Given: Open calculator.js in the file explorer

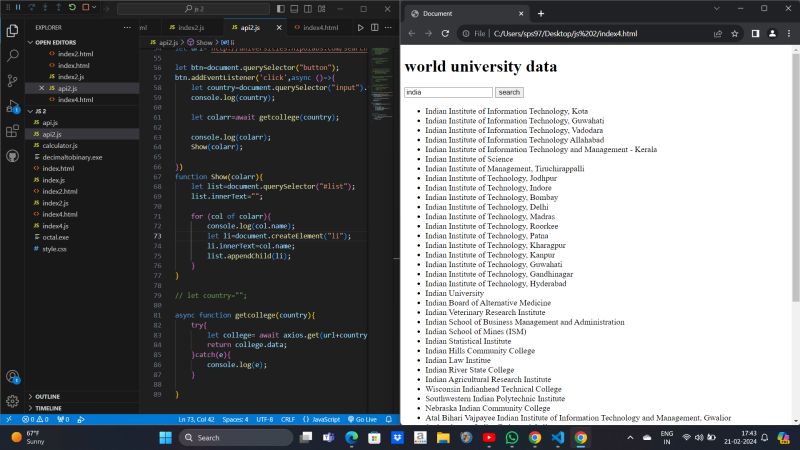Looking at the screenshot, I should [62, 145].
